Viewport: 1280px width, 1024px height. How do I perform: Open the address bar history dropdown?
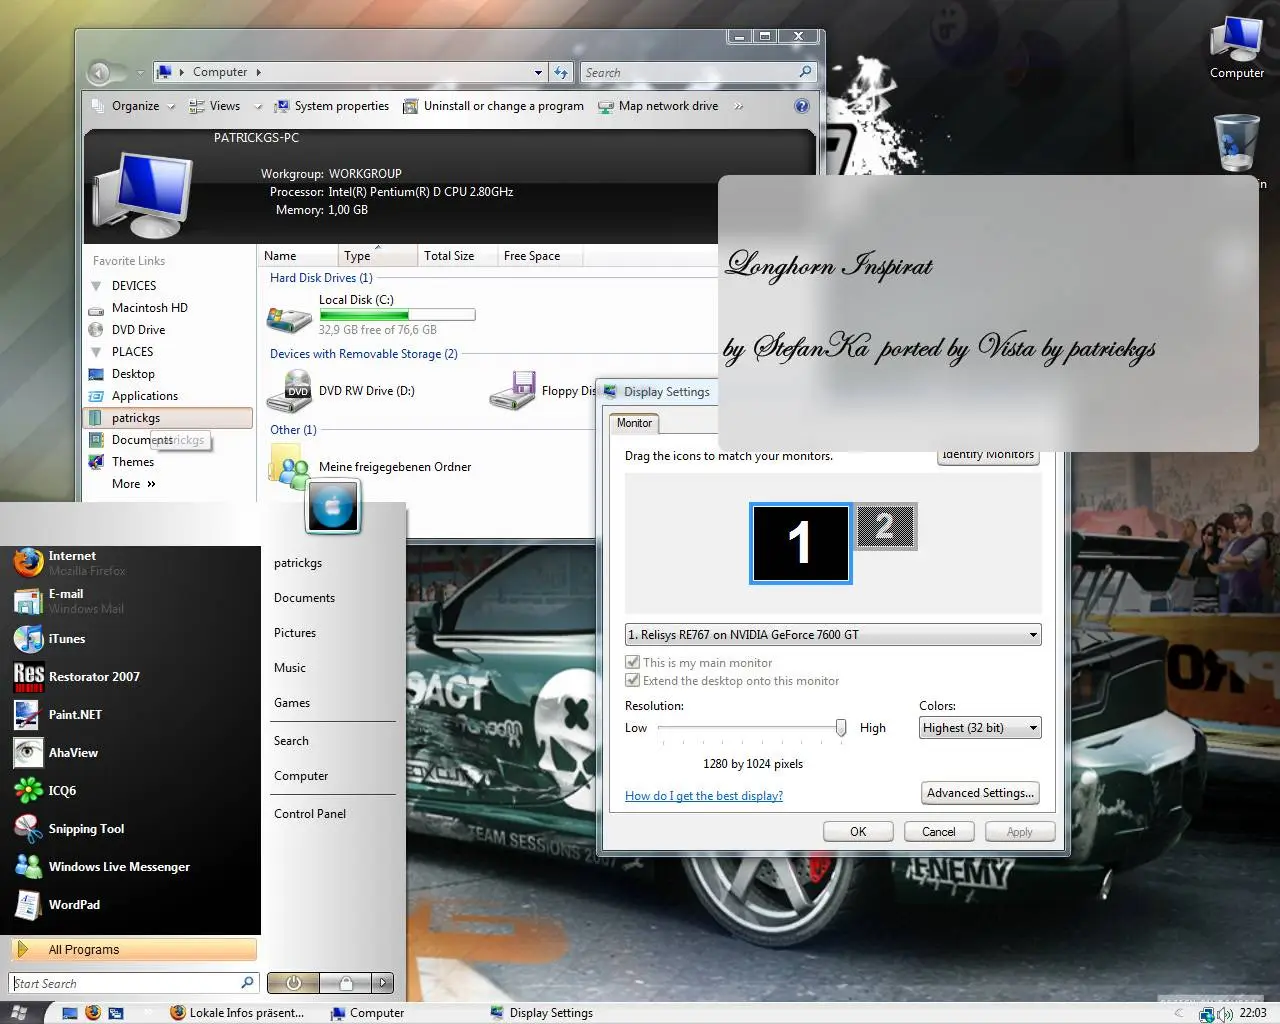click(x=538, y=72)
